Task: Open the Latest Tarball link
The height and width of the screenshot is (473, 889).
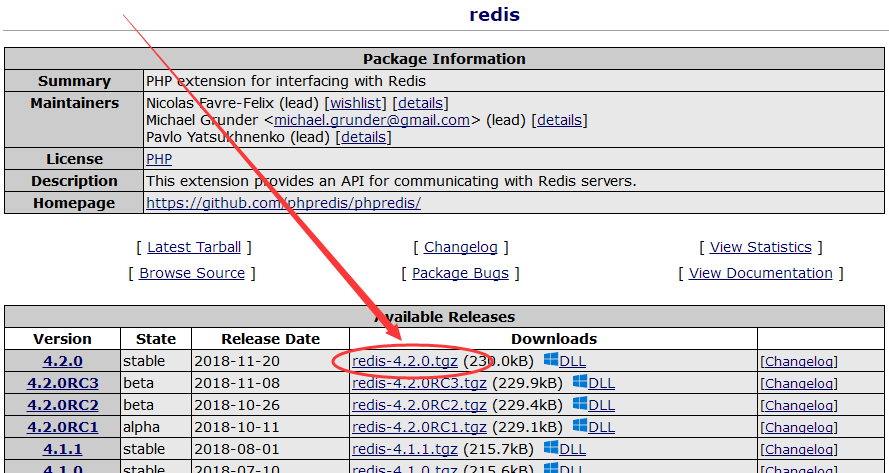Action: pyautogui.click(x=194, y=247)
